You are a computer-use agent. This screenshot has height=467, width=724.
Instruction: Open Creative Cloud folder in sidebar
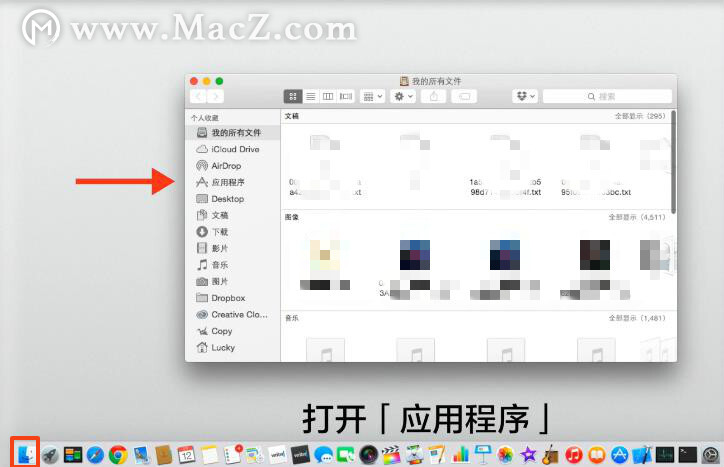click(x=232, y=315)
